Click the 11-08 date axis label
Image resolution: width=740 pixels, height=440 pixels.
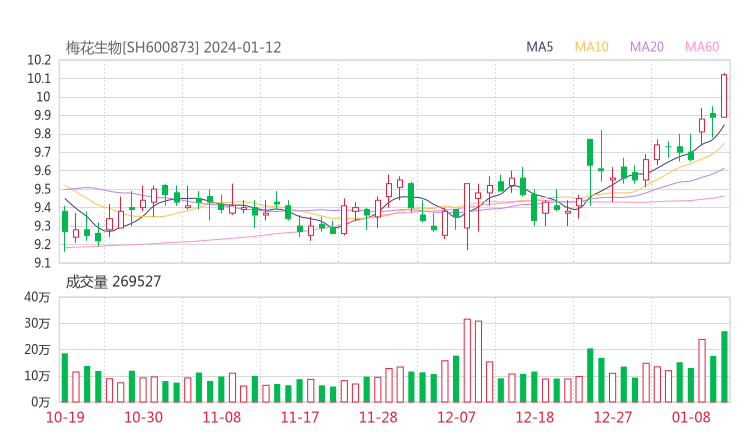pyautogui.click(x=222, y=417)
